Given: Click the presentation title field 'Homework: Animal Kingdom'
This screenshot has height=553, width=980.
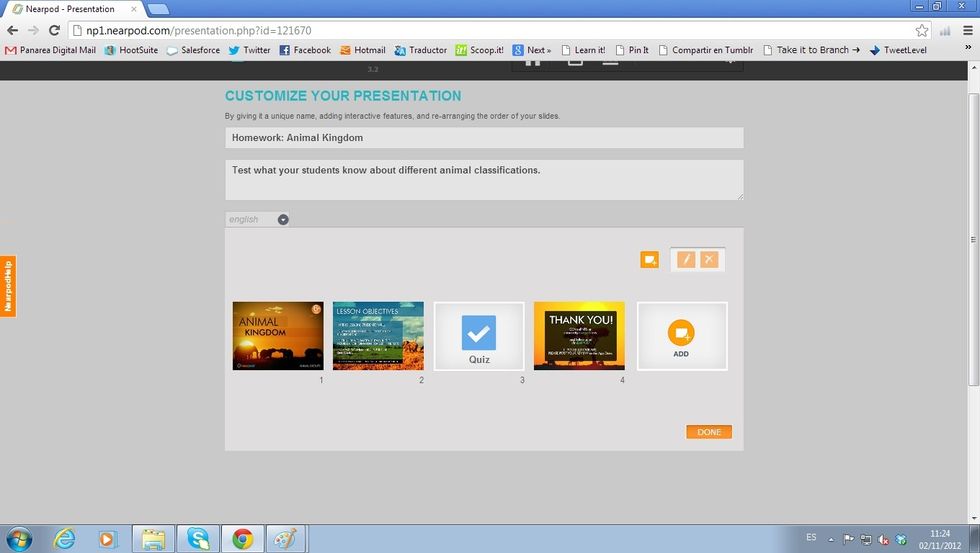Looking at the screenshot, I should pos(484,137).
